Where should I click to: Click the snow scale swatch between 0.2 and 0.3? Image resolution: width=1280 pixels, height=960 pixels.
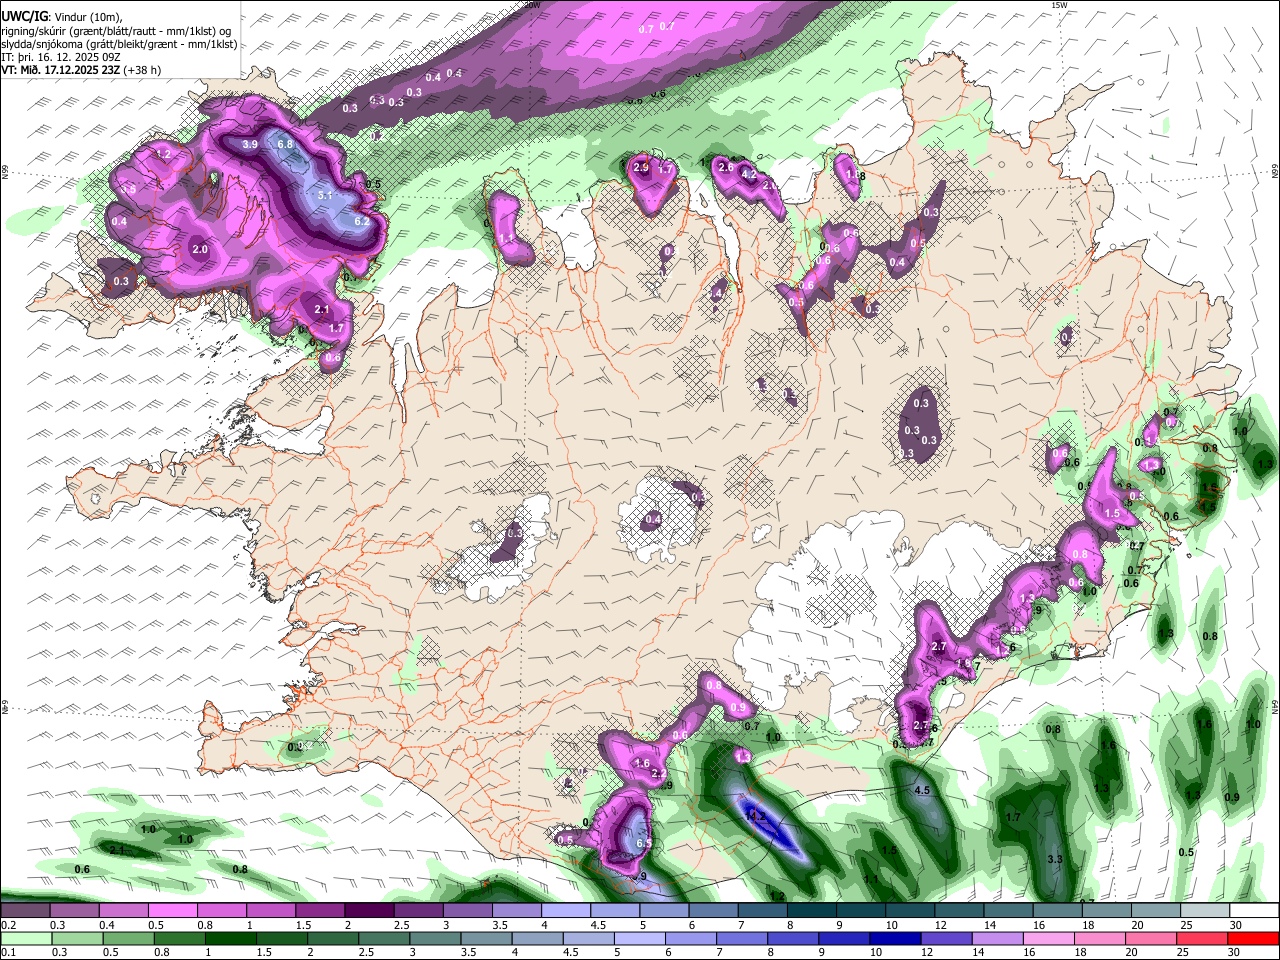click(x=25, y=911)
